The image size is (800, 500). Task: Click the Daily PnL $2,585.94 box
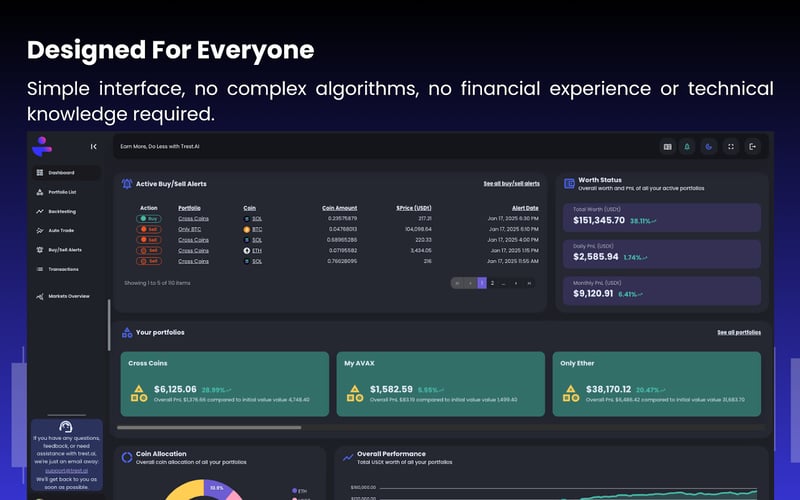(x=662, y=254)
